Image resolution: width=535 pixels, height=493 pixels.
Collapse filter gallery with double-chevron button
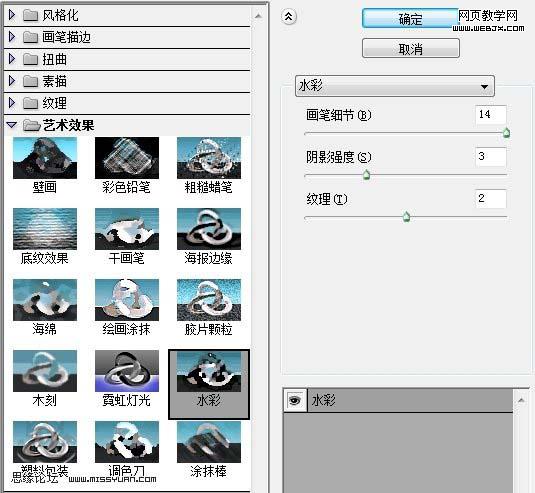(x=289, y=16)
